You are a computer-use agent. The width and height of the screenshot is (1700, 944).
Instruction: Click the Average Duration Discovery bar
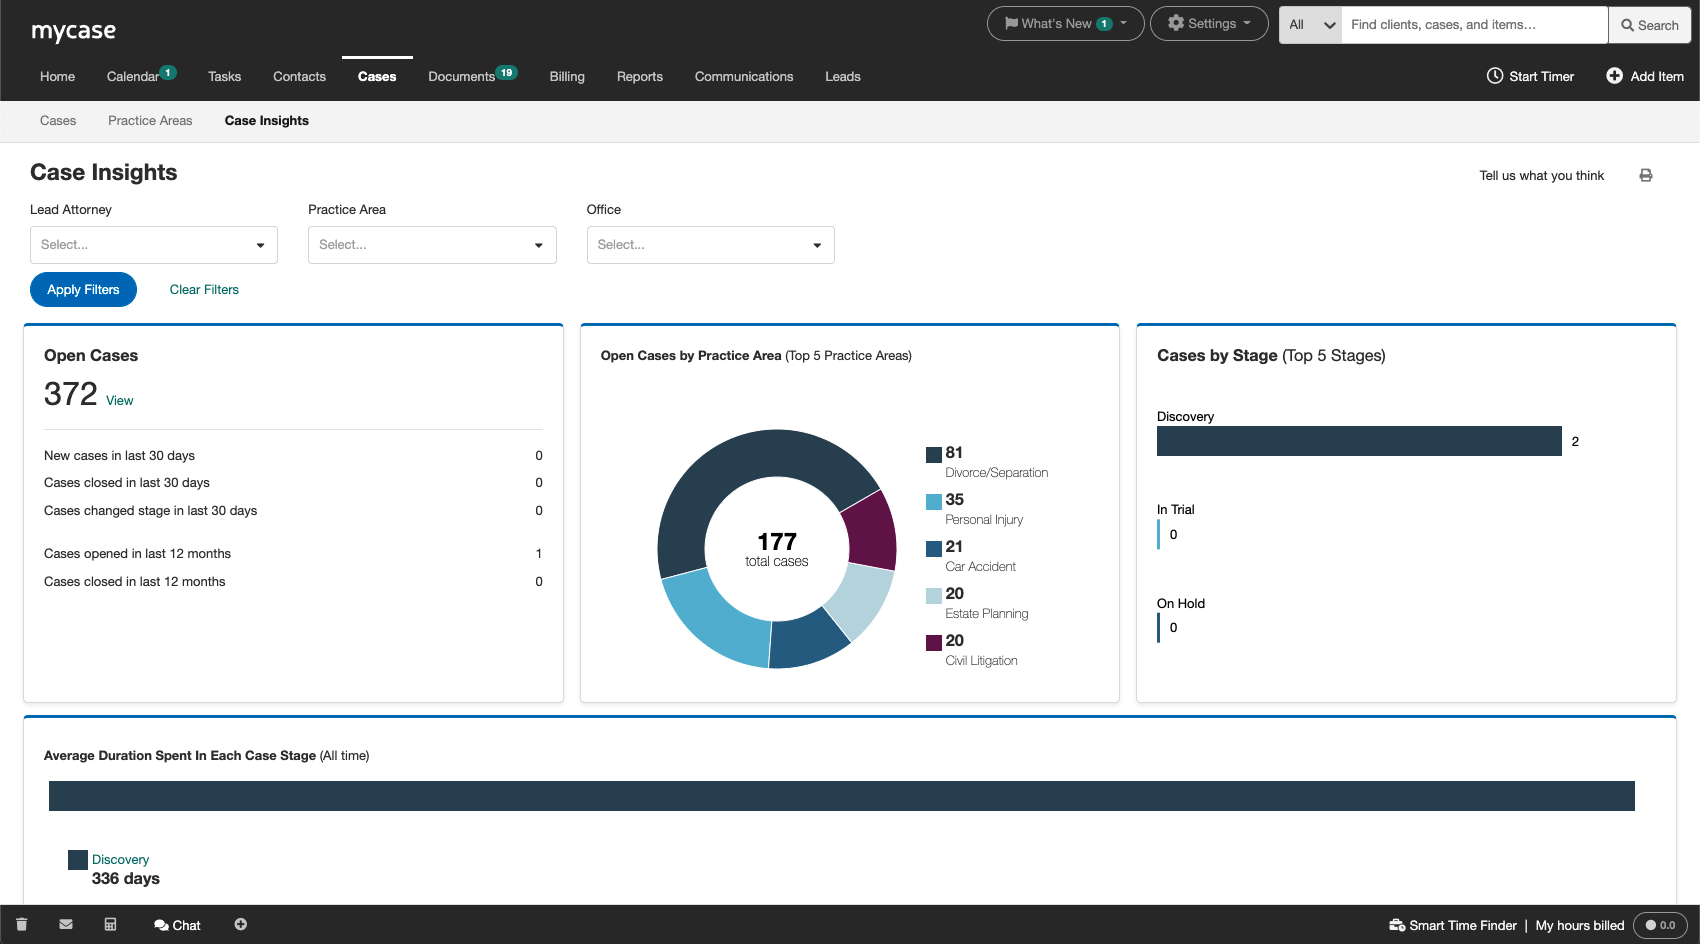tap(842, 796)
